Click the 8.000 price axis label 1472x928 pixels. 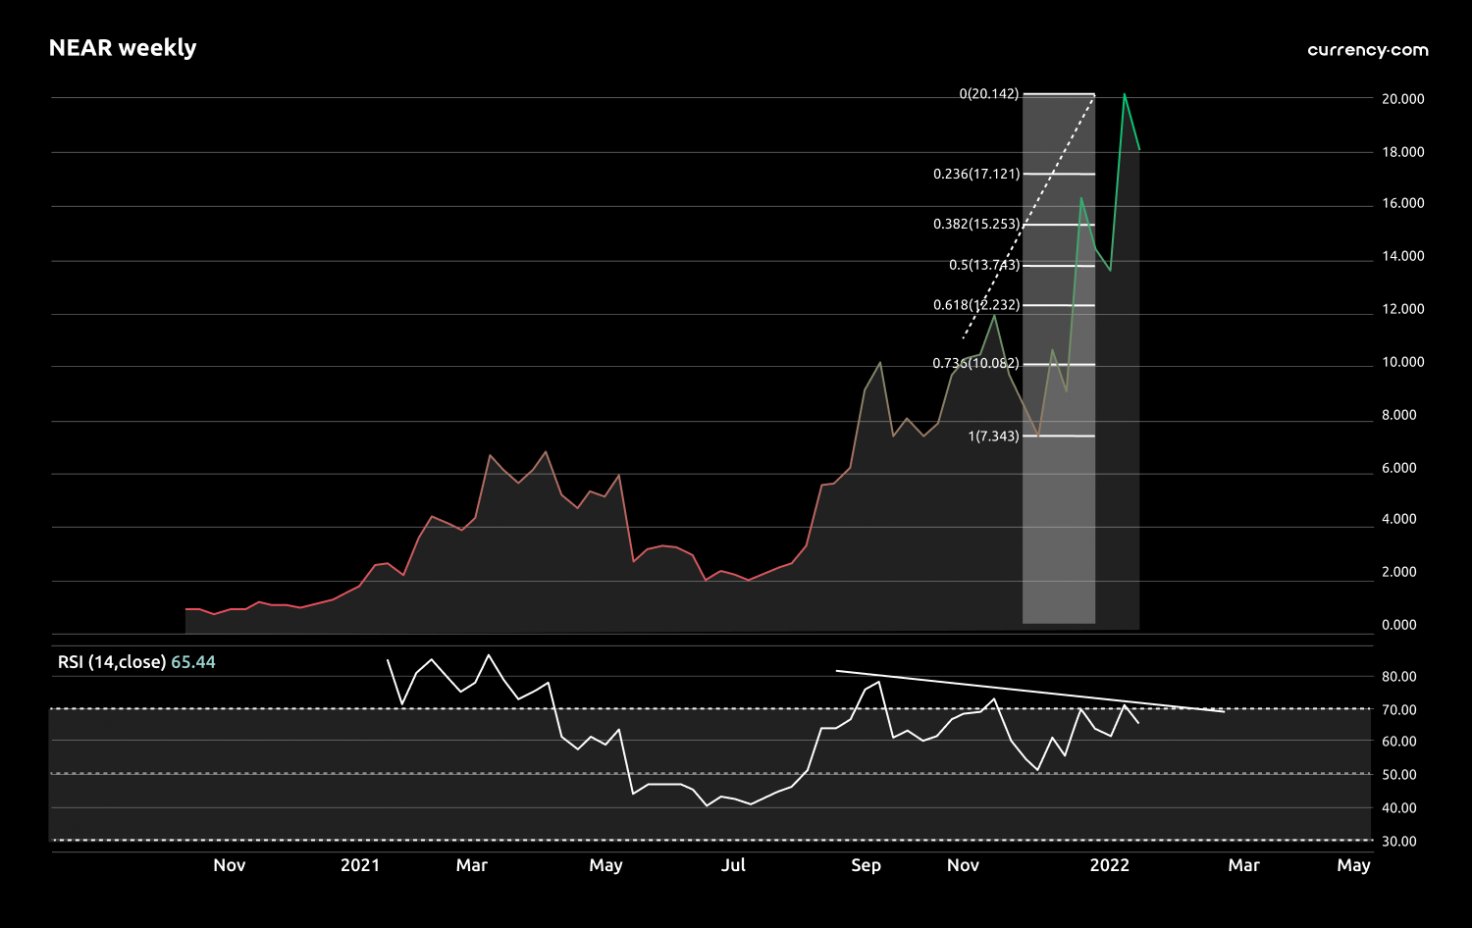coord(1399,415)
